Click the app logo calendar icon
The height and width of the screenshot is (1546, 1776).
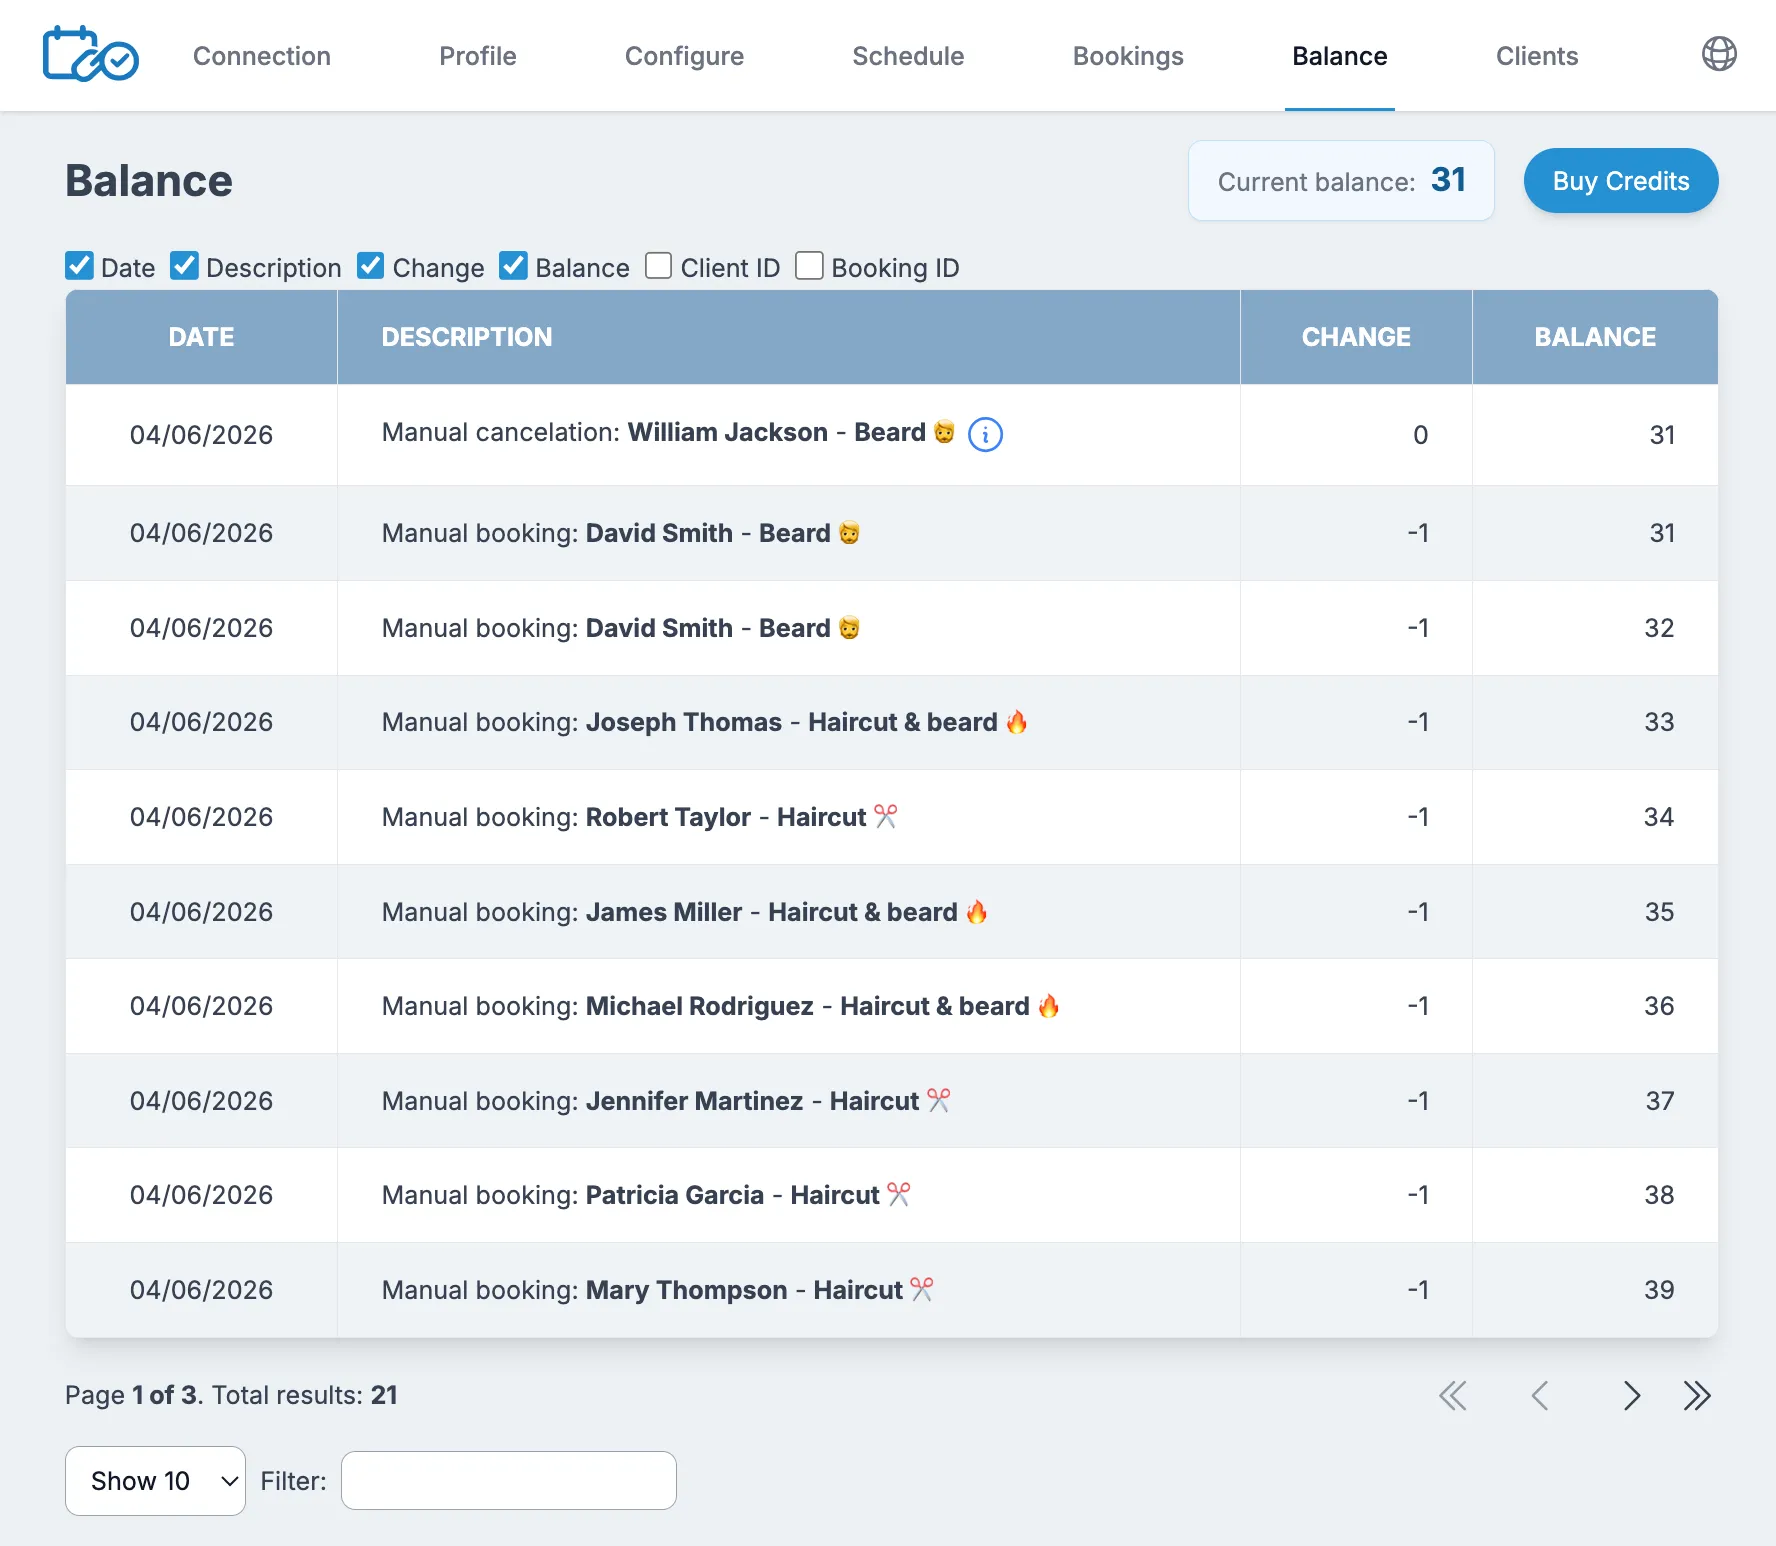[90, 55]
